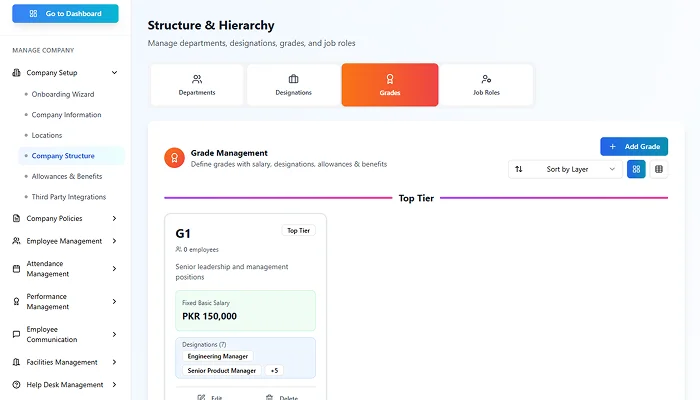
Task: Click the +5 designations badge
Action: click(x=274, y=370)
